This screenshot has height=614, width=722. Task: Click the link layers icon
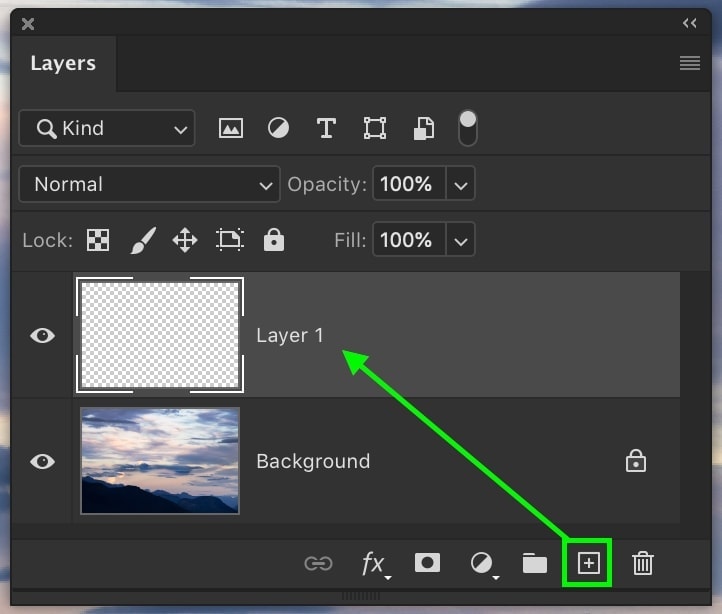tap(318, 564)
